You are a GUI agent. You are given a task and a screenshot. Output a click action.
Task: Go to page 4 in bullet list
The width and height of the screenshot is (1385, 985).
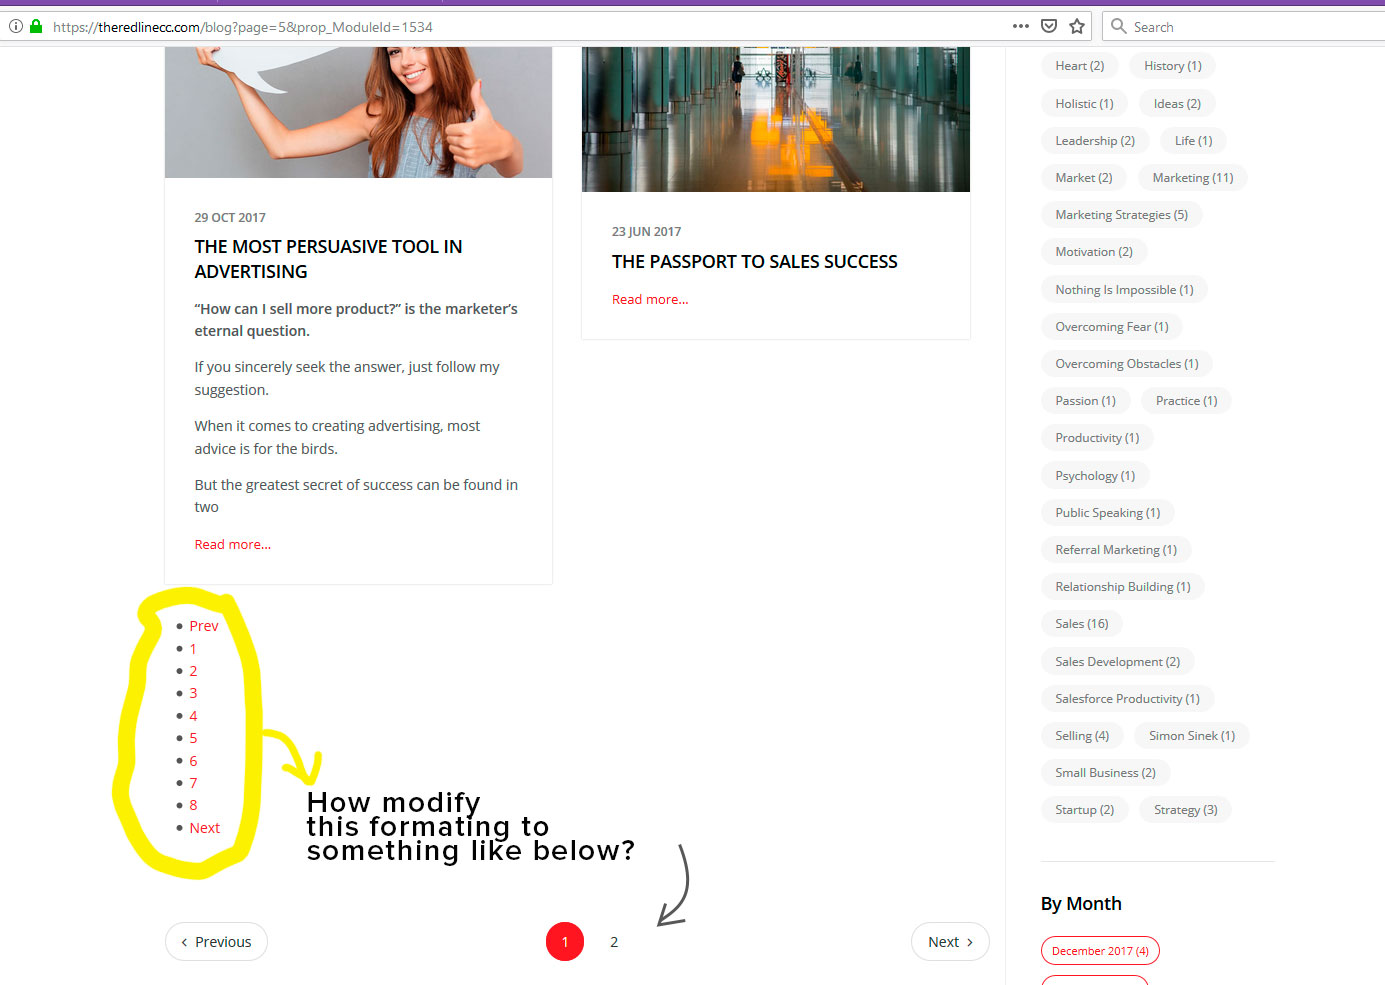(x=193, y=716)
